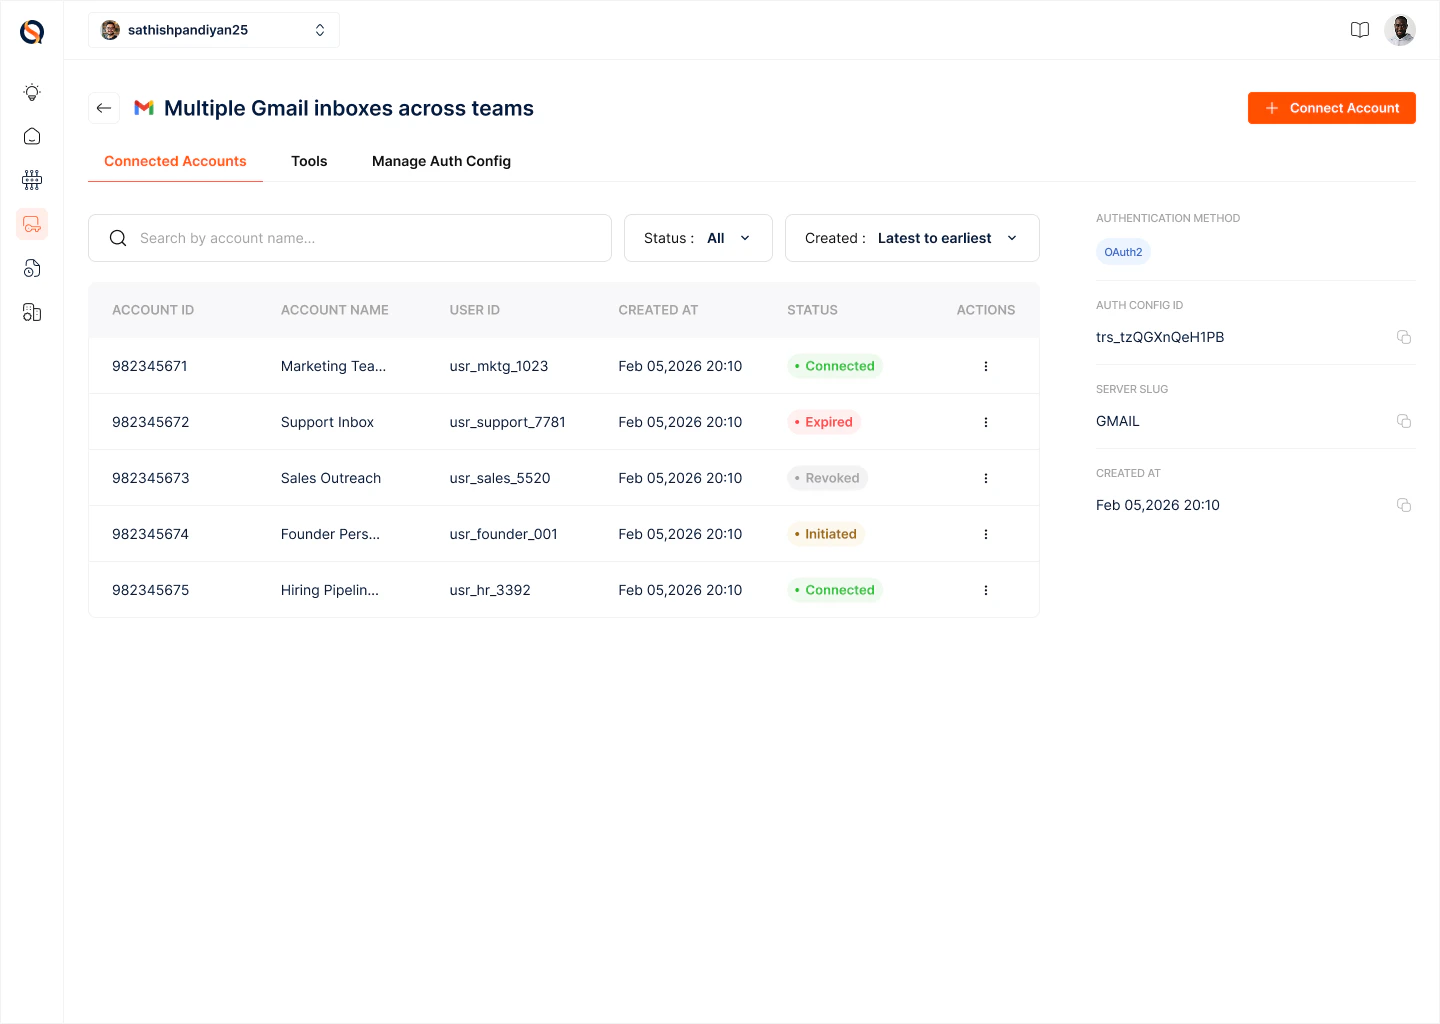Open the fifth sidebar icon below auth configs
The image size is (1440, 1024).
click(32, 268)
